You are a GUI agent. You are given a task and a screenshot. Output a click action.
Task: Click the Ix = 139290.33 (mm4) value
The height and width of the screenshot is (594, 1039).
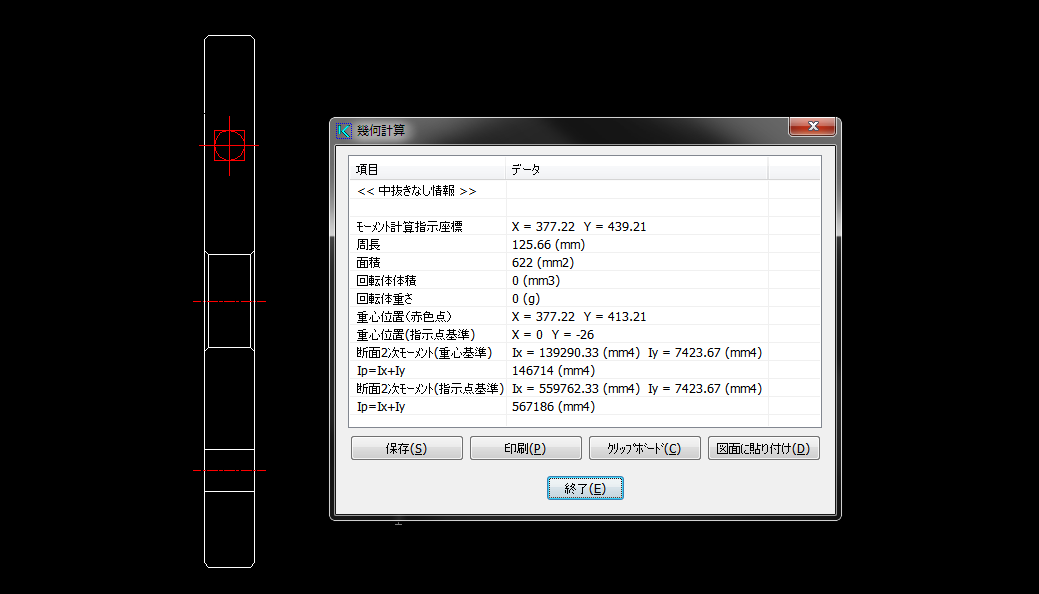576,353
